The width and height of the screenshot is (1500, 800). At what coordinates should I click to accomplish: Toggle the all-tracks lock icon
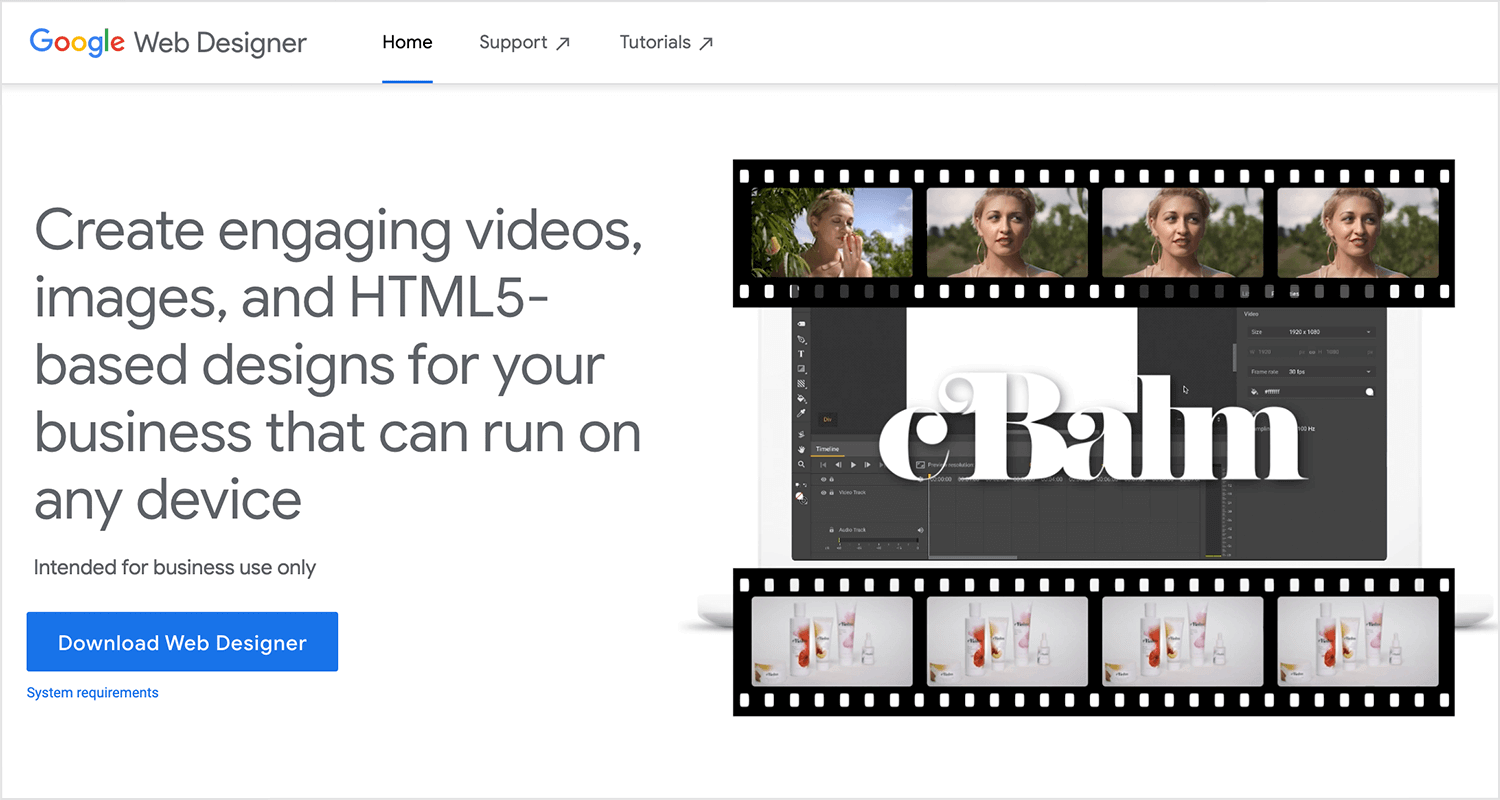[x=831, y=479]
